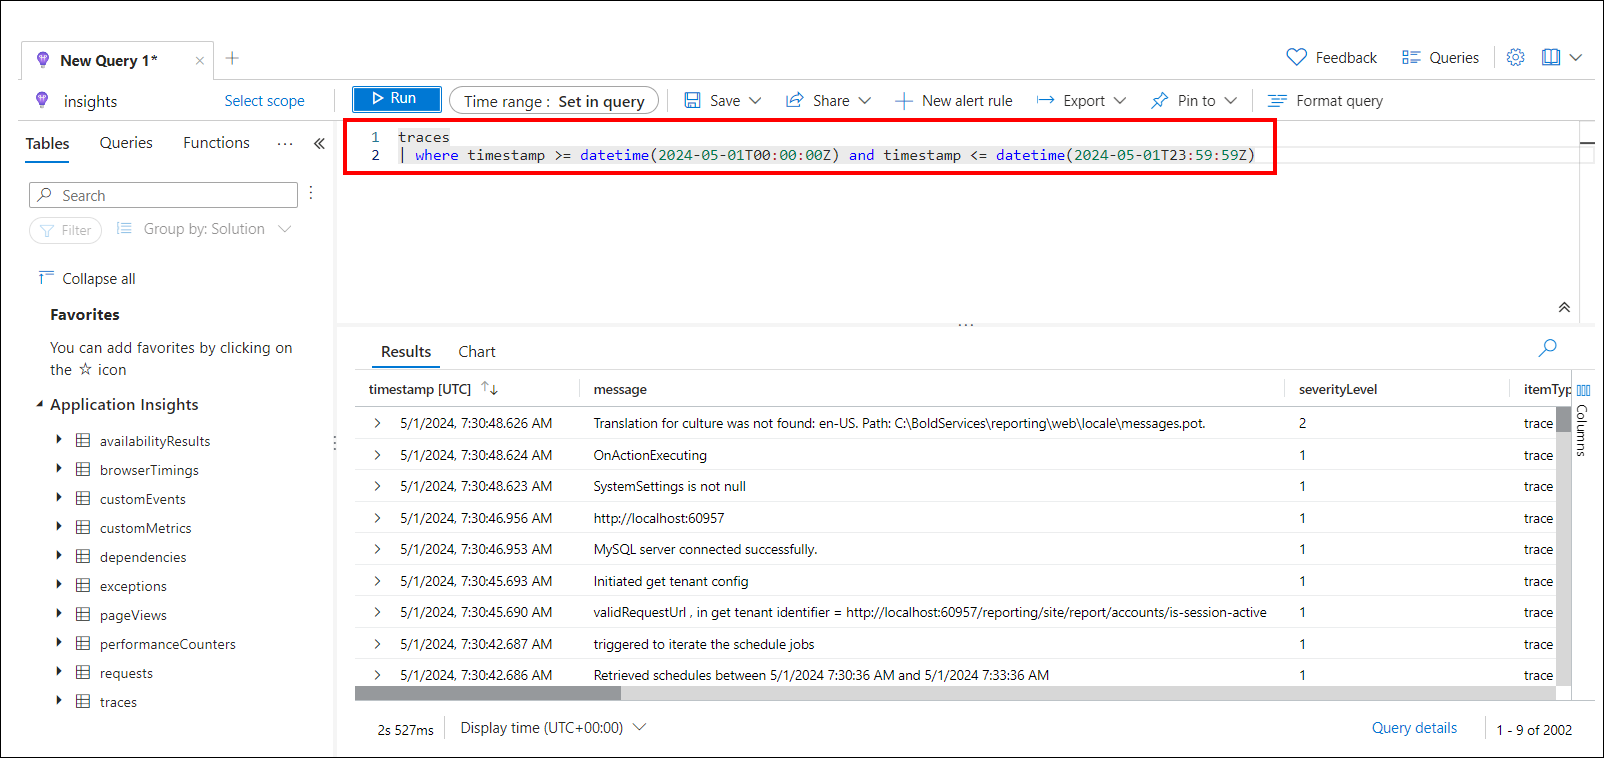Click the severityLevel column header

pyautogui.click(x=1338, y=389)
